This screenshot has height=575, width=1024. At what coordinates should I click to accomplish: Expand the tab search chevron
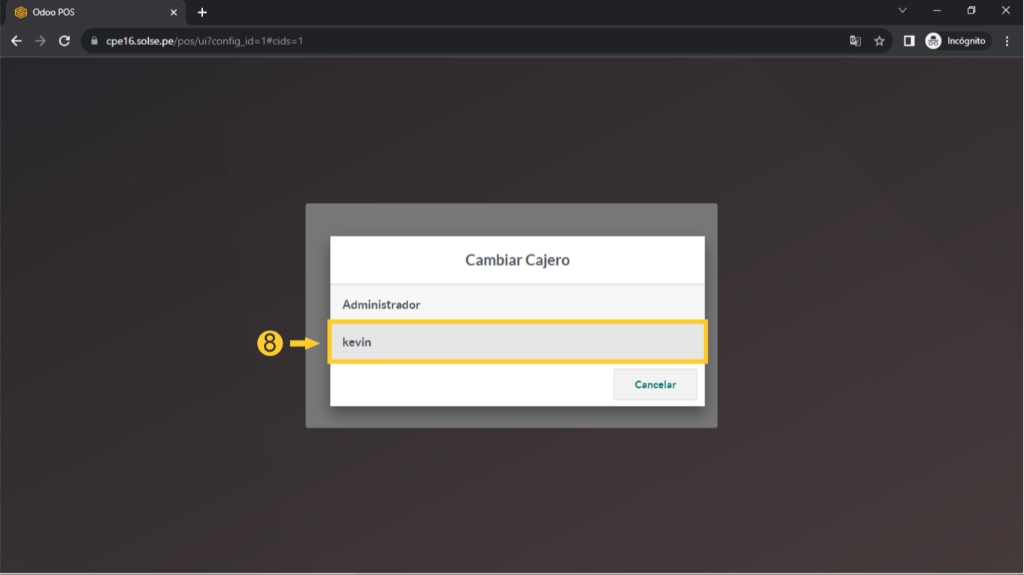click(x=902, y=11)
